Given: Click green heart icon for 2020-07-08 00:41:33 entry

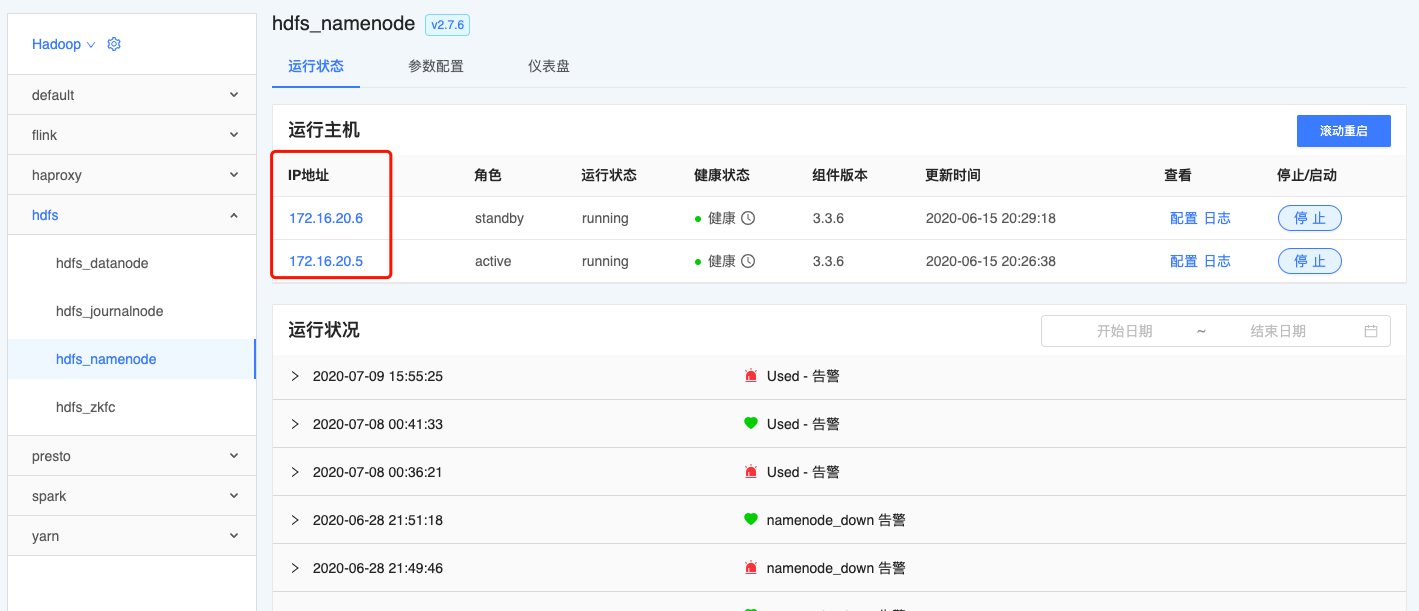Looking at the screenshot, I should click(751, 424).
